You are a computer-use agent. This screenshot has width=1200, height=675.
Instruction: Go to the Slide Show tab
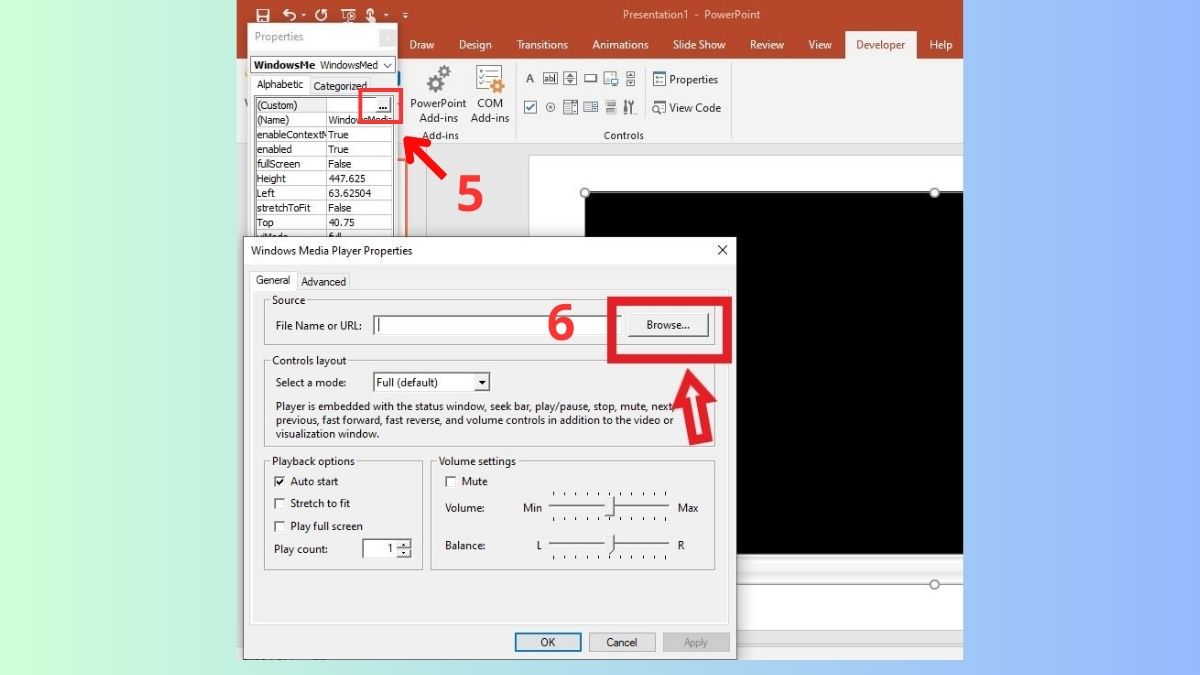point(699,45)
